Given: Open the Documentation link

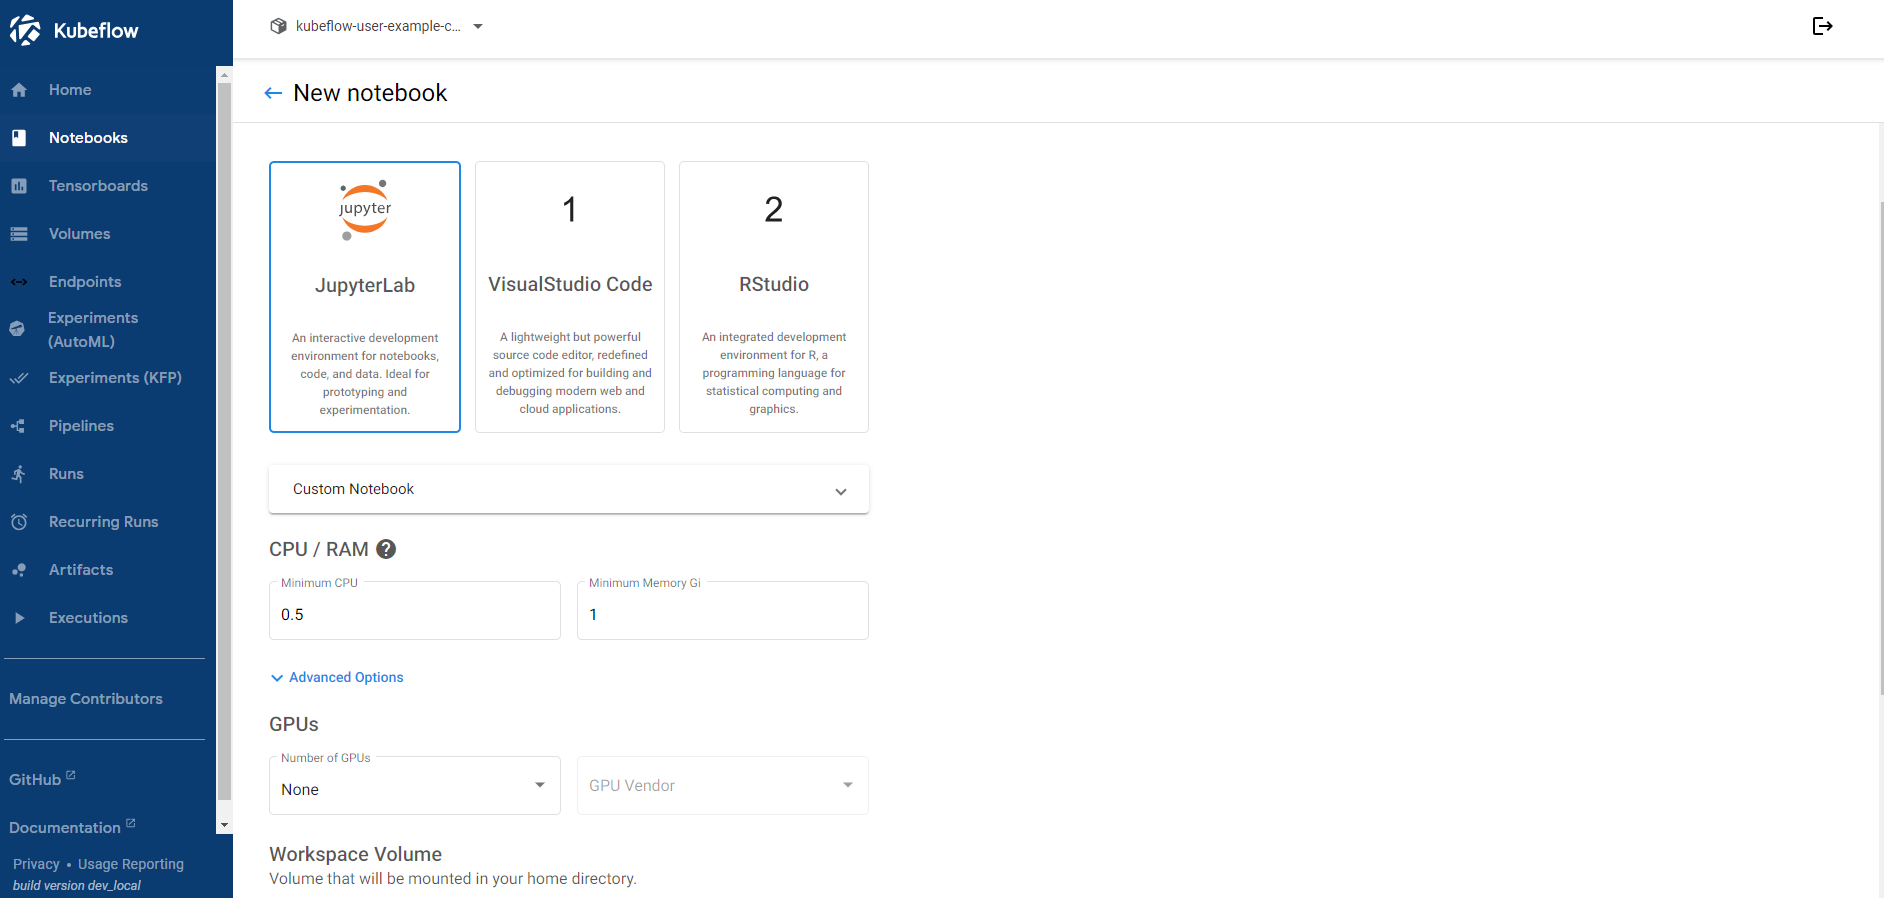Looking at the screenshot, I should pyautogui.click(x=72, y=827).
